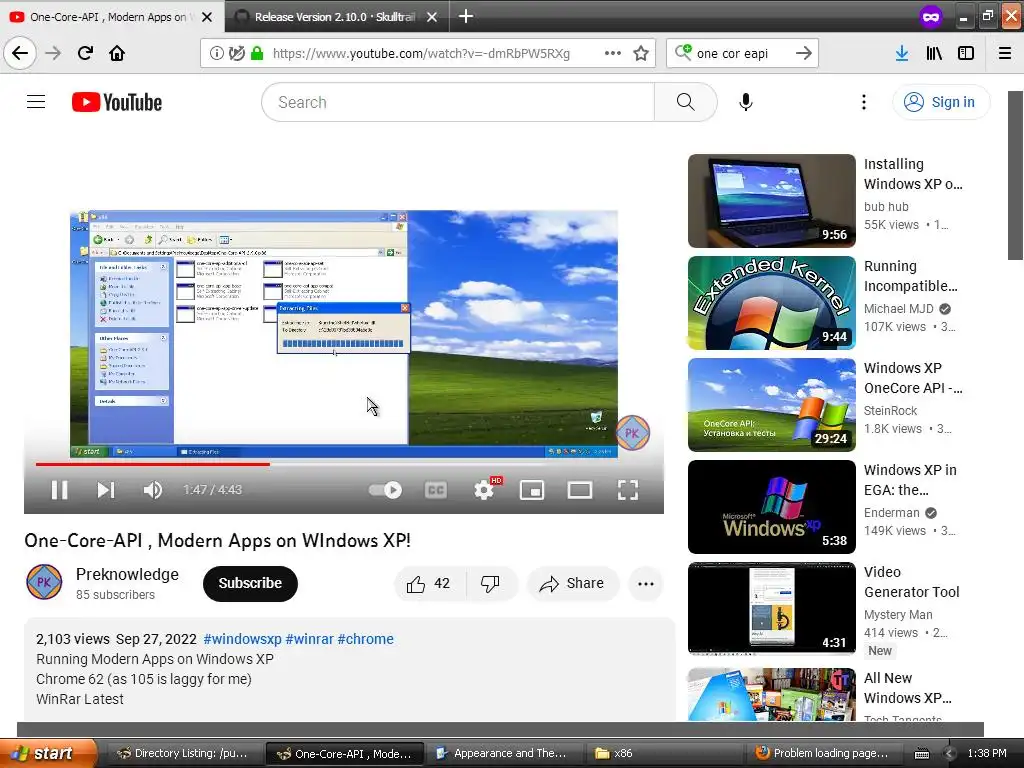Open more actions ellipsis below video
Image resolution: width=1024 pixels, height=768 pixels.
click(x=646, y=584)
